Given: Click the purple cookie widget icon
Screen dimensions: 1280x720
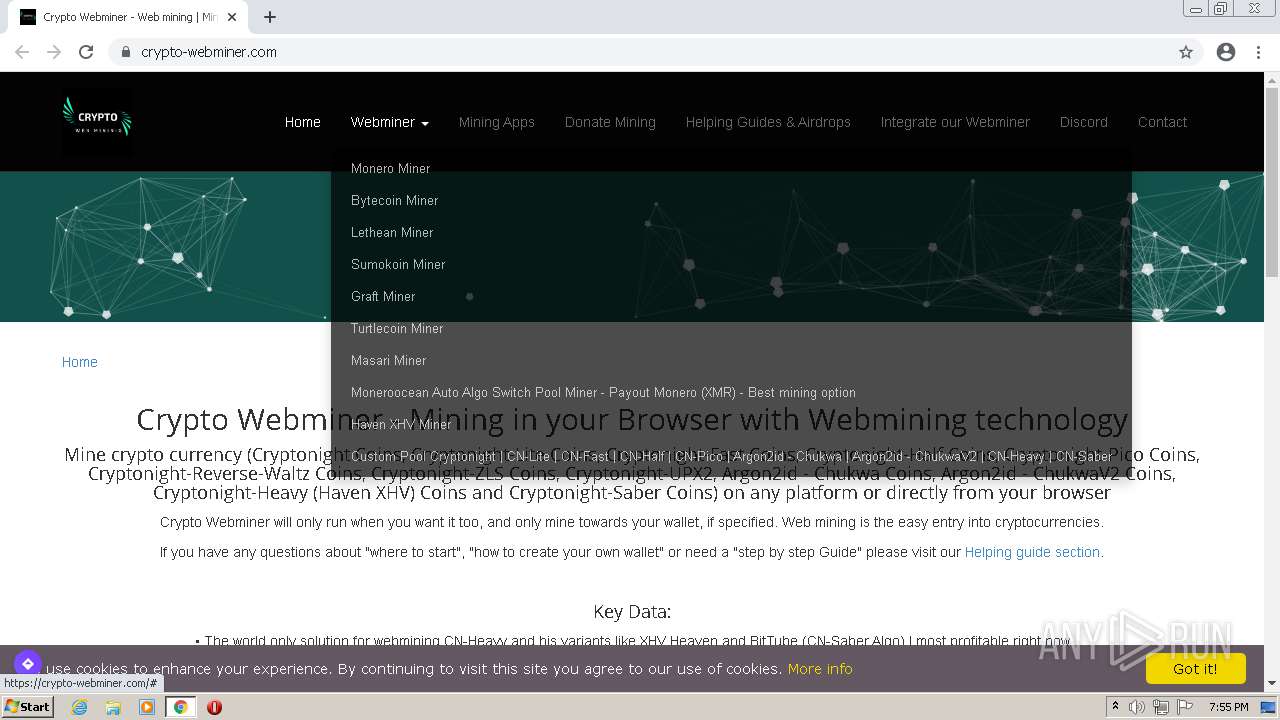Looking at the screenshot, I should pos(27,664).
